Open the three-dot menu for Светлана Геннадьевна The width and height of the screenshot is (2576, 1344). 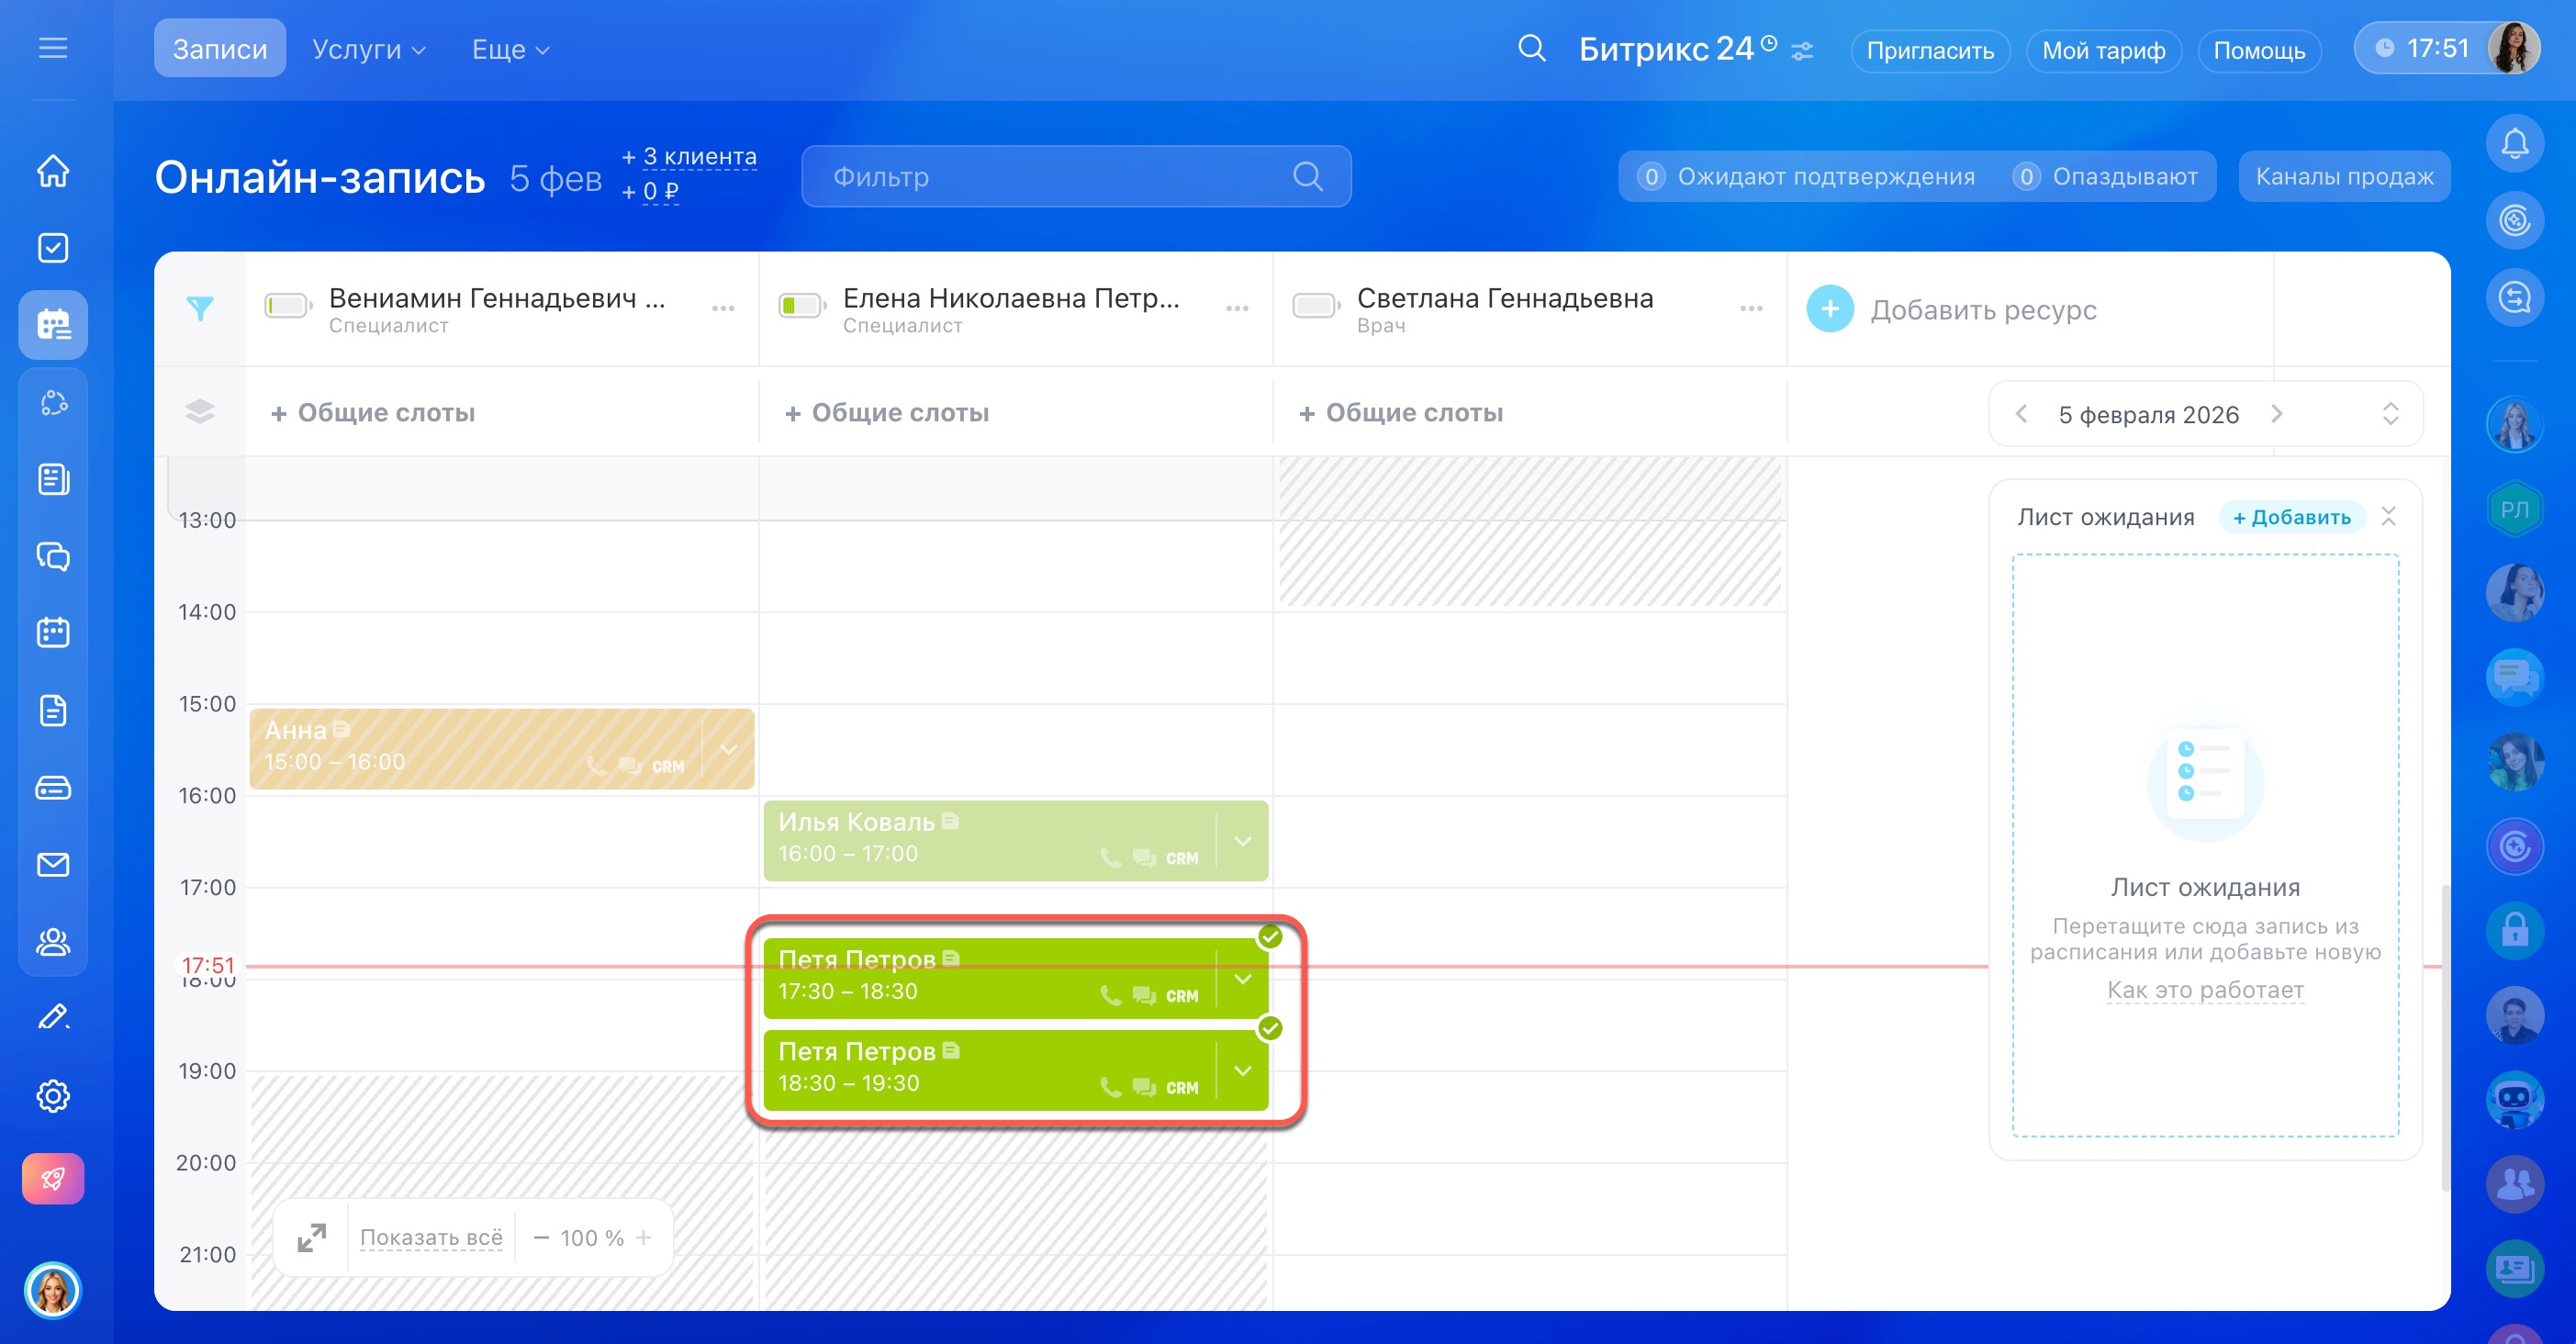[x=1751, y=309]
